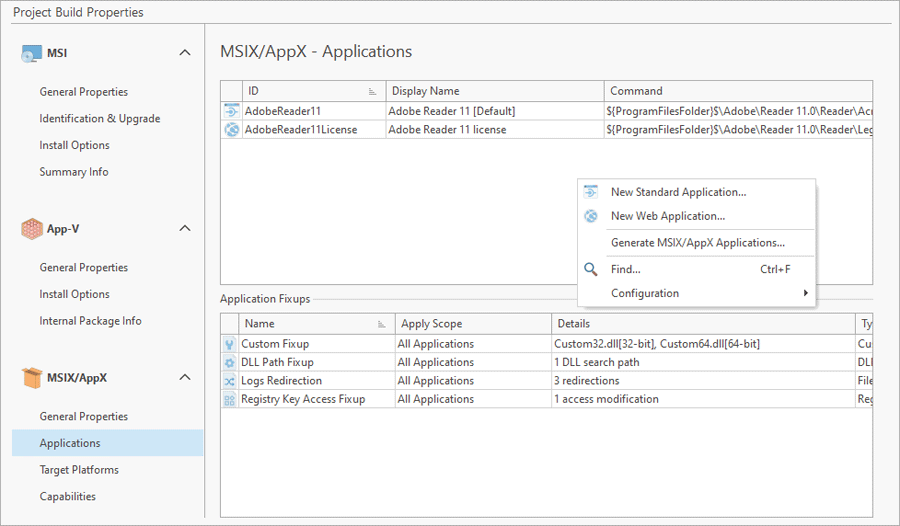Click All Applications scope for Logs Redirection
This screenshot has width=900, height=526.
click(x=473, y=381)
